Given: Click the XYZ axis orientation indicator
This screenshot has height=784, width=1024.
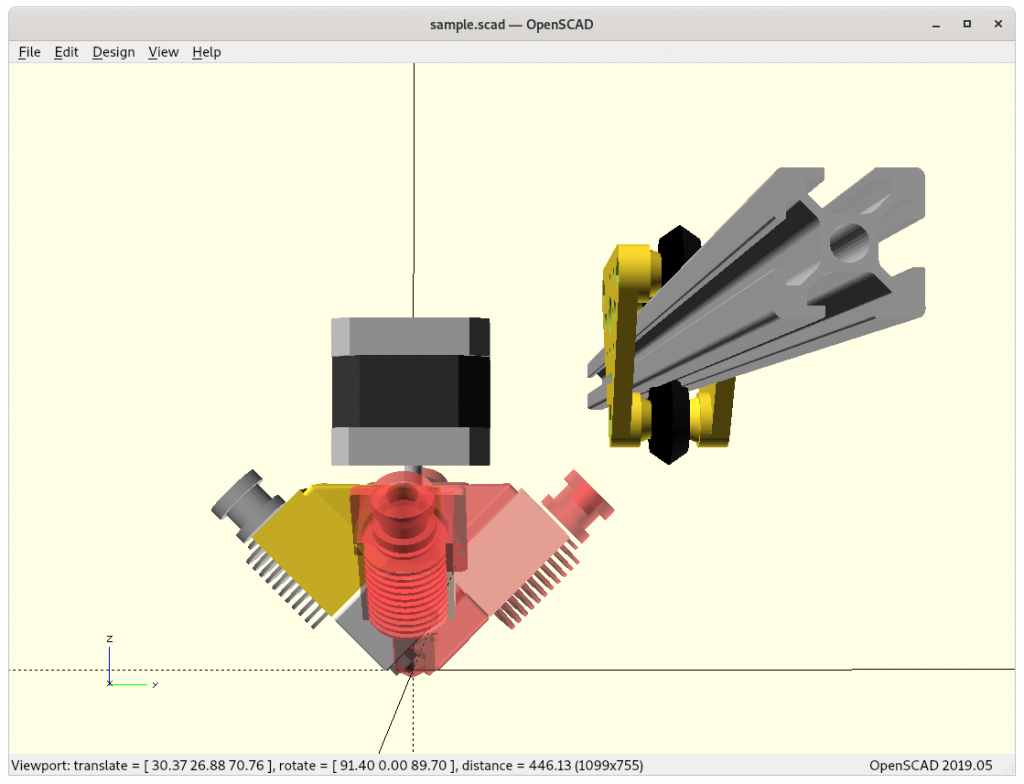Looking at the screenshot, I should (131, 661).
